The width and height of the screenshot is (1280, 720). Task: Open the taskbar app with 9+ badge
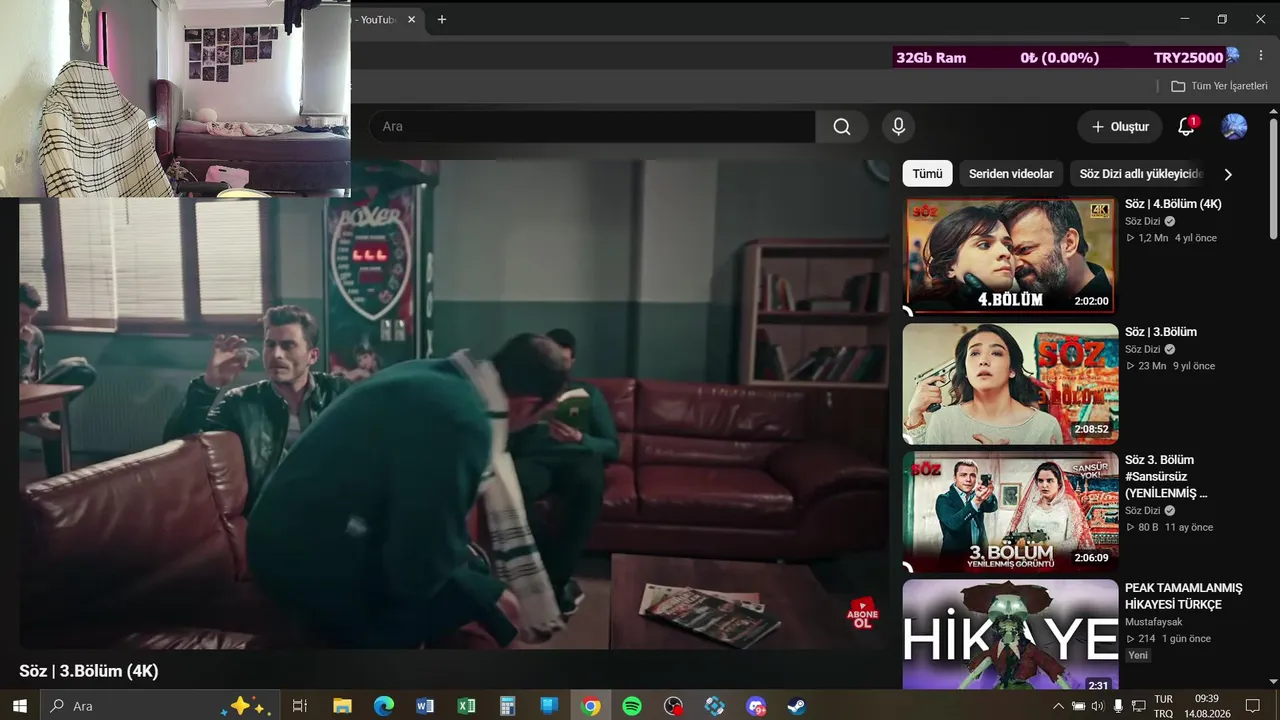tap(756, 706)
